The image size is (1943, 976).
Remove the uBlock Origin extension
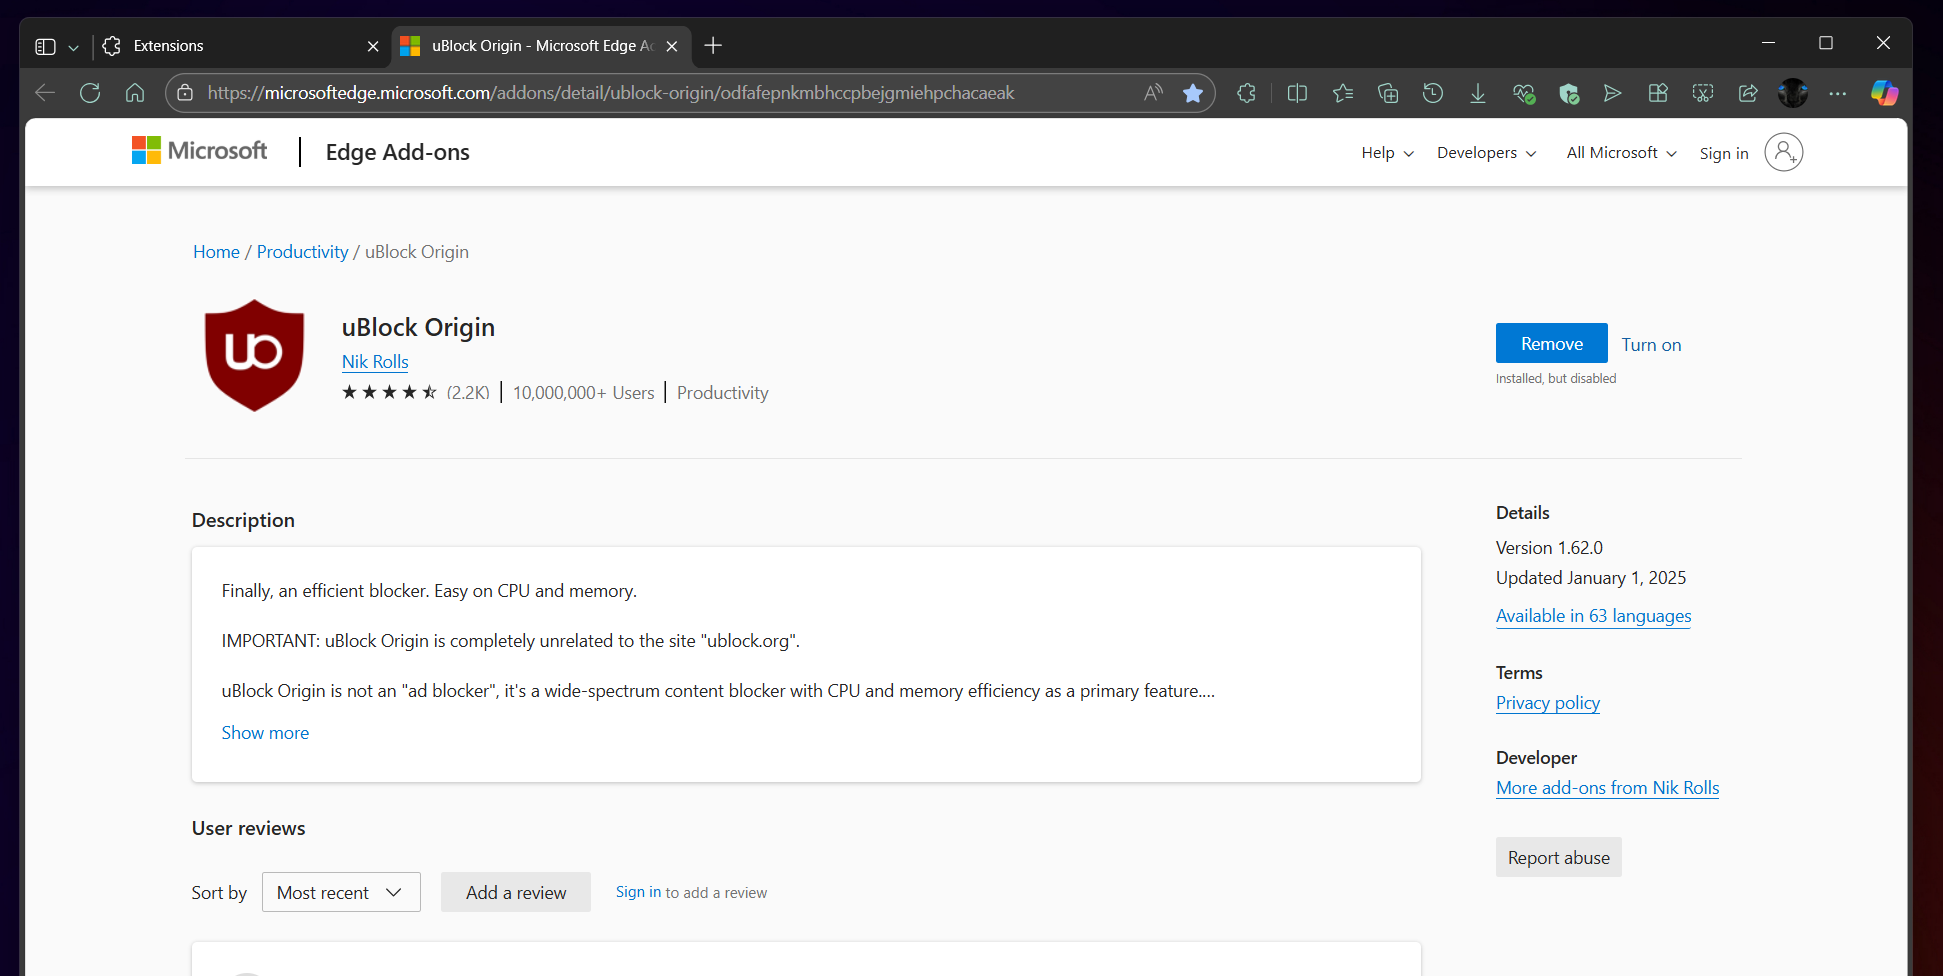click(x=1552, y=343)
